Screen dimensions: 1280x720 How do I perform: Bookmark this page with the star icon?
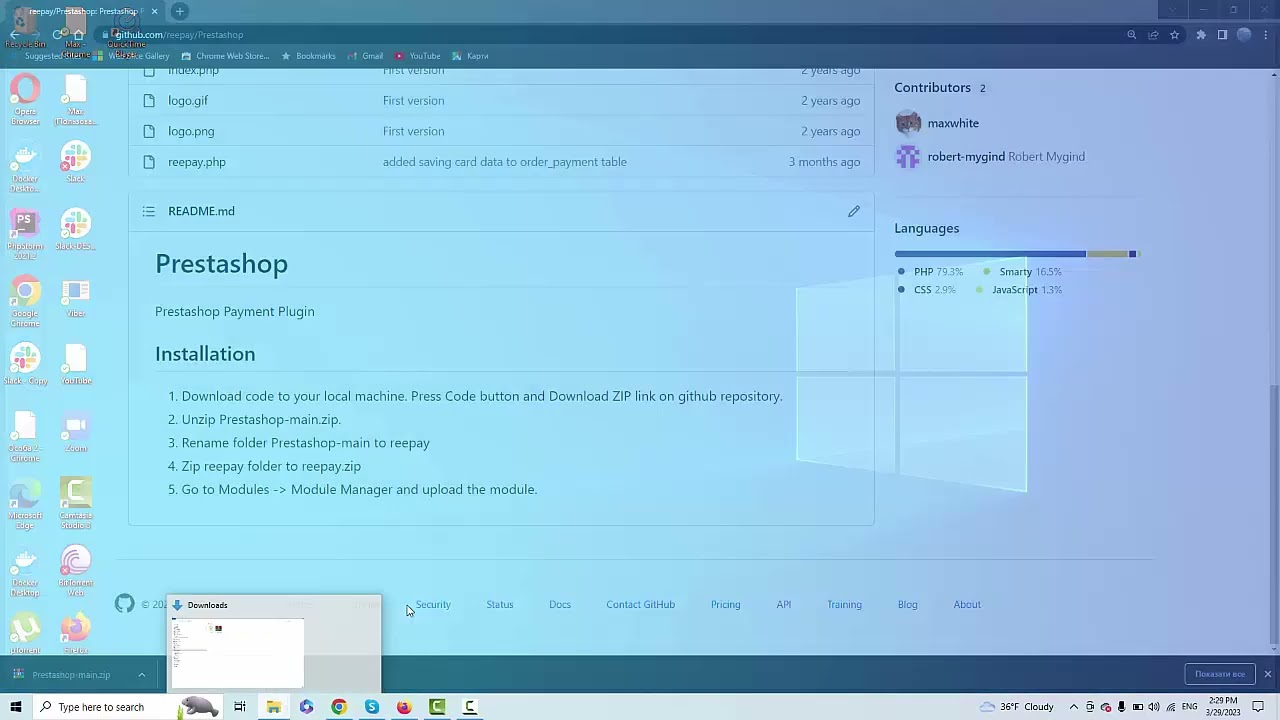(x=1175, y=35)
